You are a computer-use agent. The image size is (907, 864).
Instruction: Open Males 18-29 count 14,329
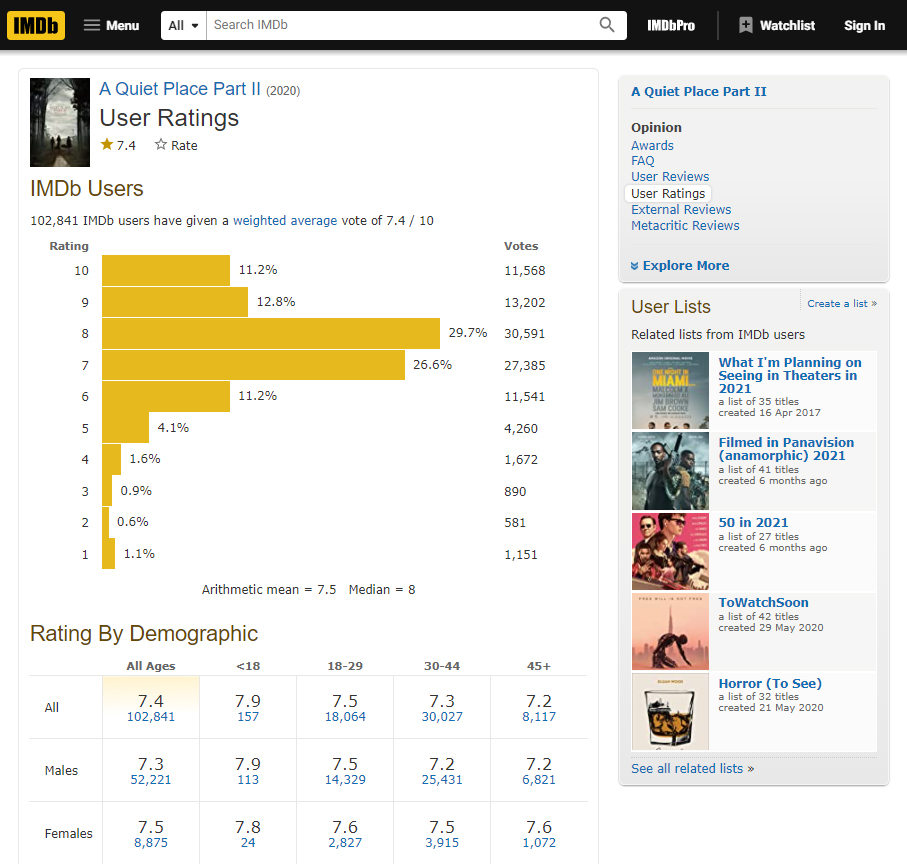tap(345, 780)
